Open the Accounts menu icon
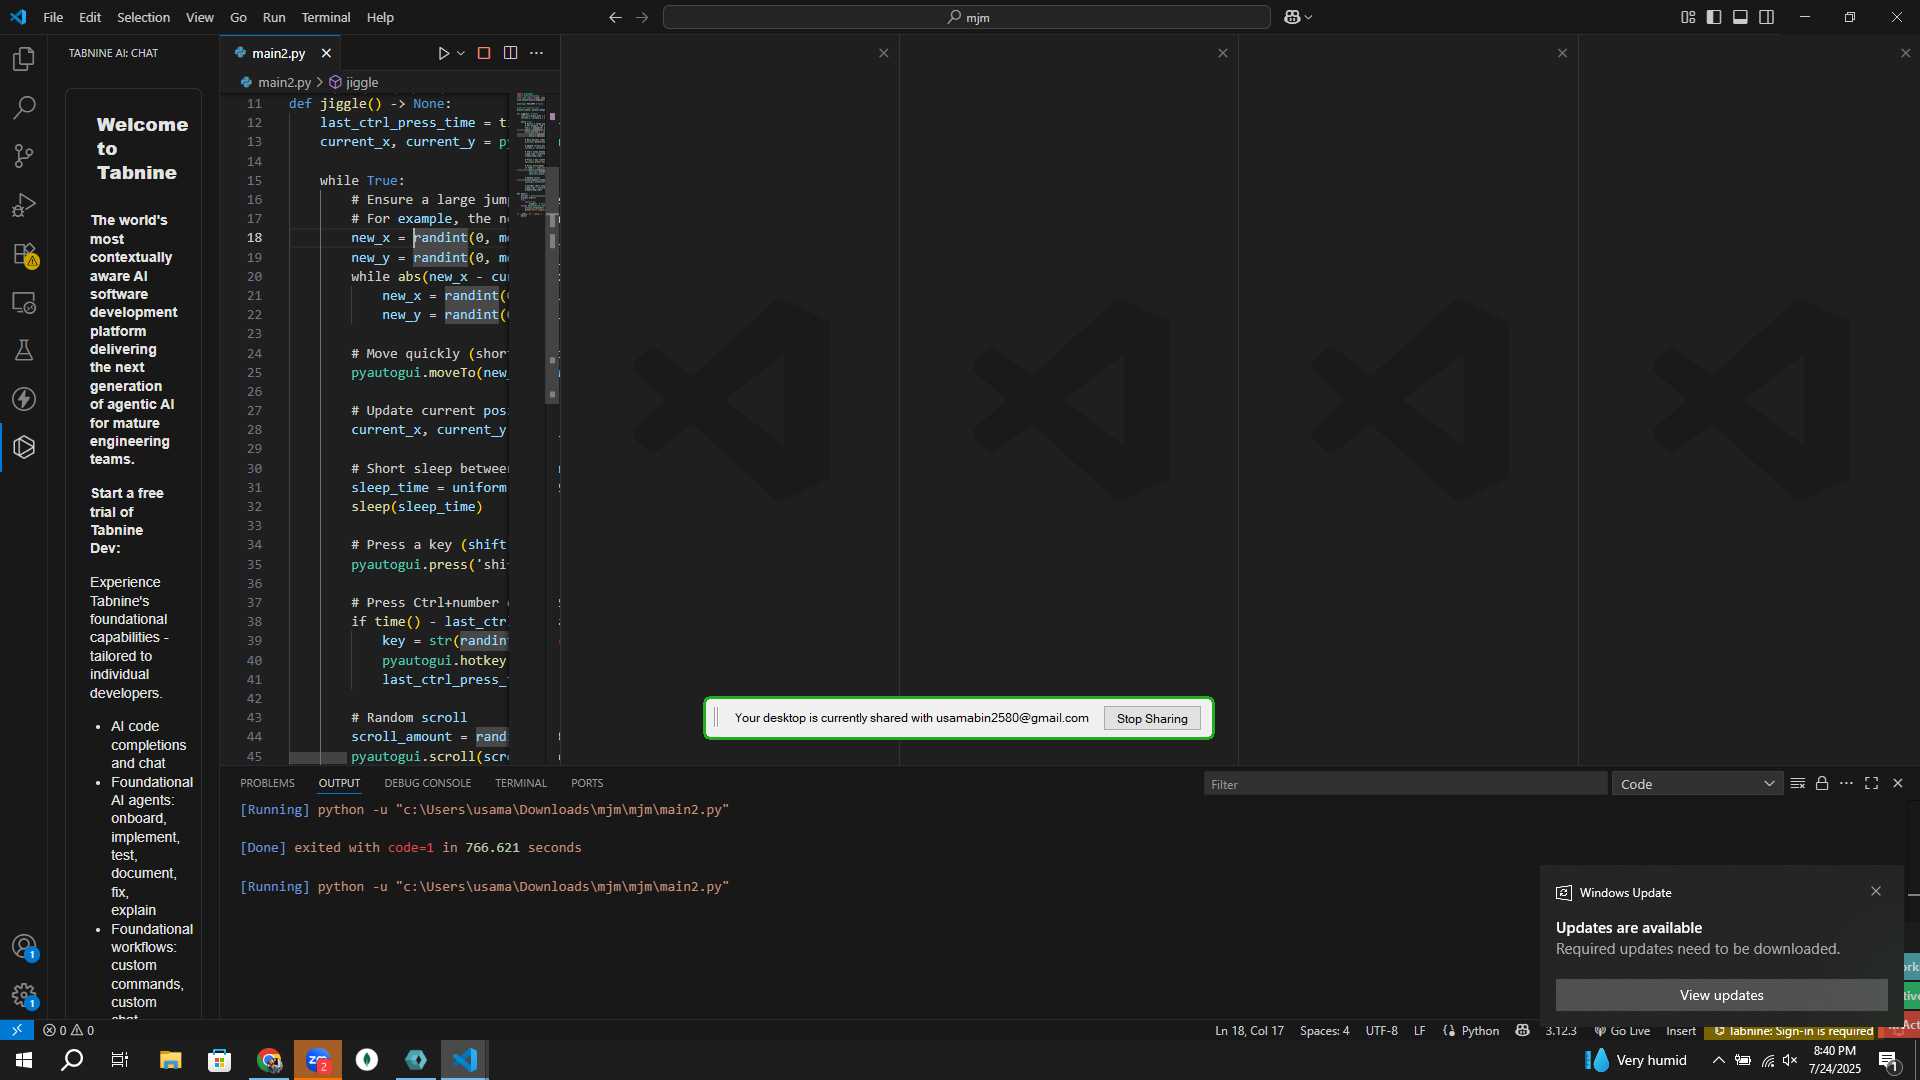Viewport: 1920px width, 1080px height. [24, 946]
